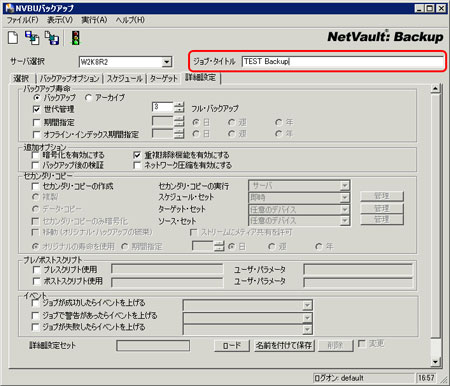
Task: Select the アーカイブ radio button
Action: 88,98
